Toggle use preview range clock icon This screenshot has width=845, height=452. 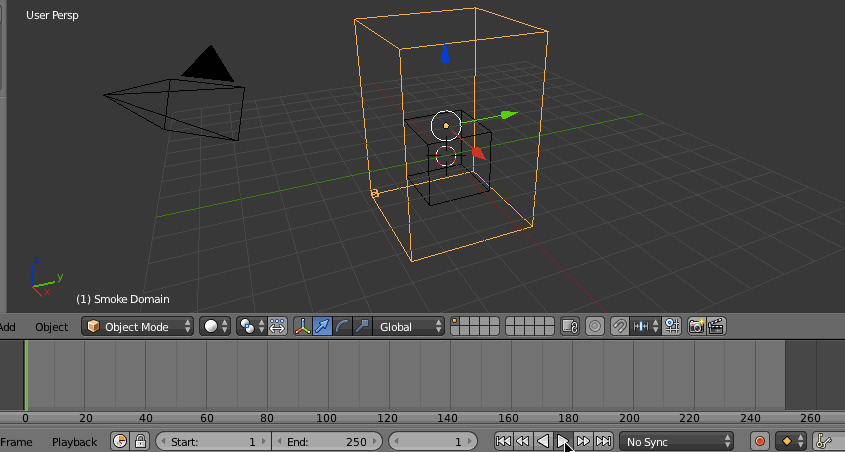click(x=120, y=442)
